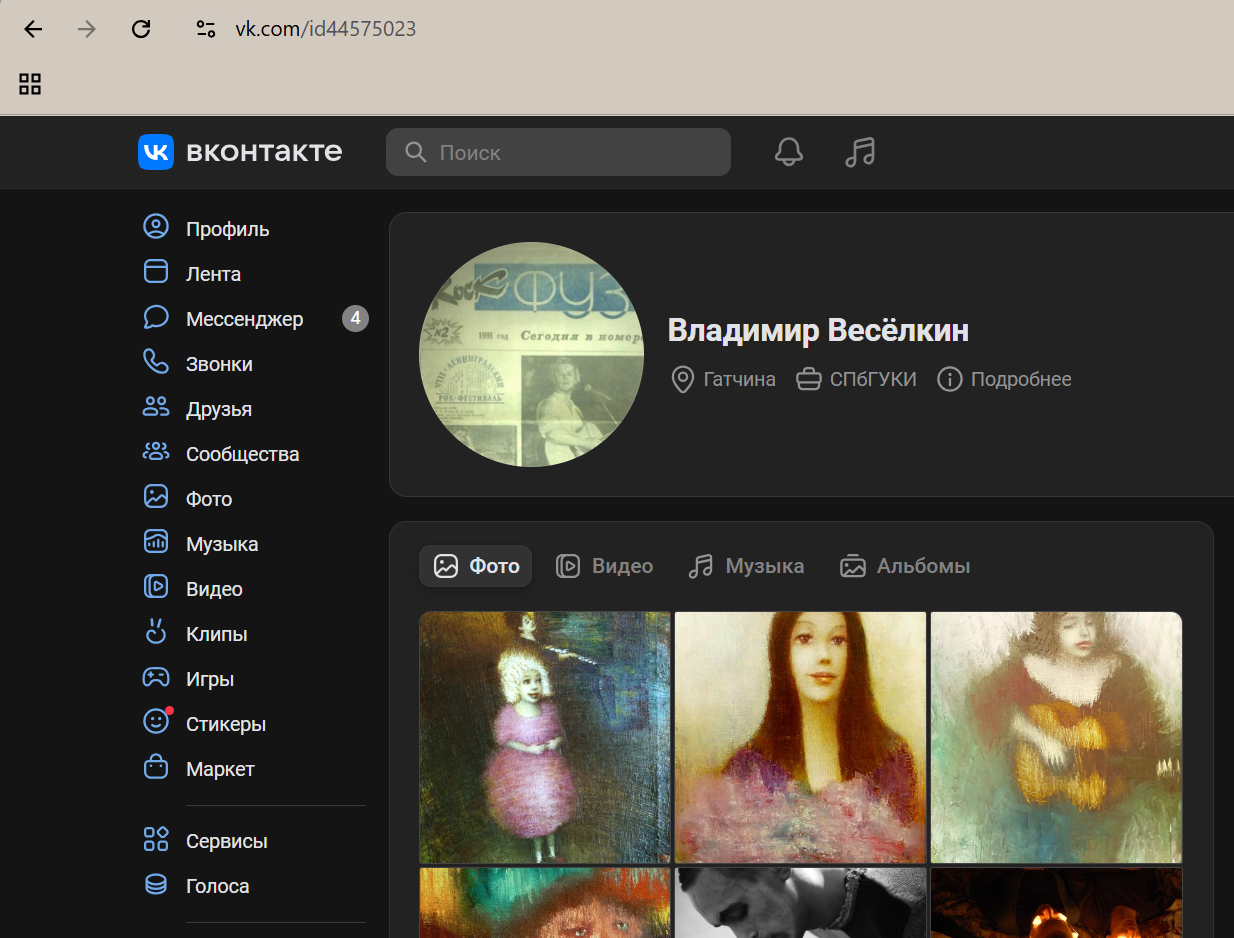Open Games (Игры) in sidebar
Image resolution: width=1234 pixels, height=938 pixels.
coord(209,679)
